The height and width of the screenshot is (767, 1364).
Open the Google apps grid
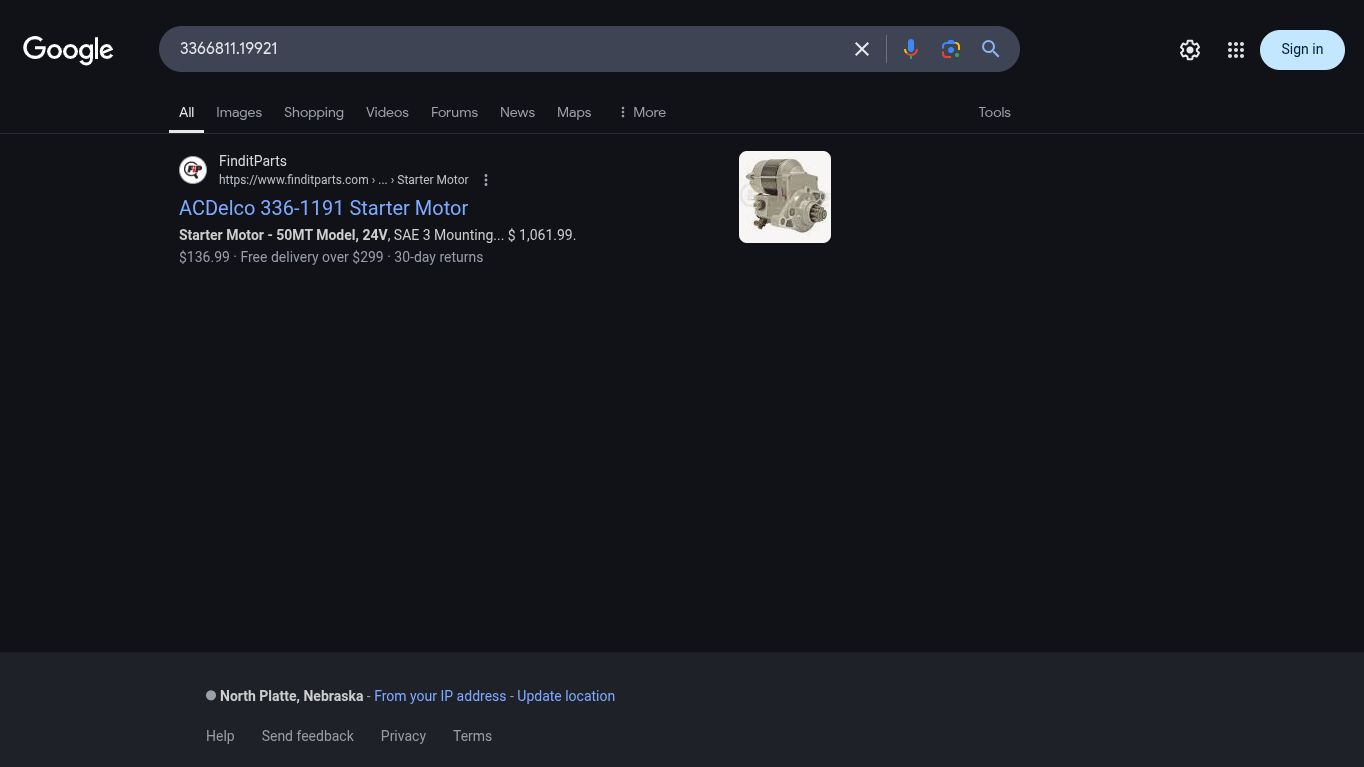coord(1235,50)
